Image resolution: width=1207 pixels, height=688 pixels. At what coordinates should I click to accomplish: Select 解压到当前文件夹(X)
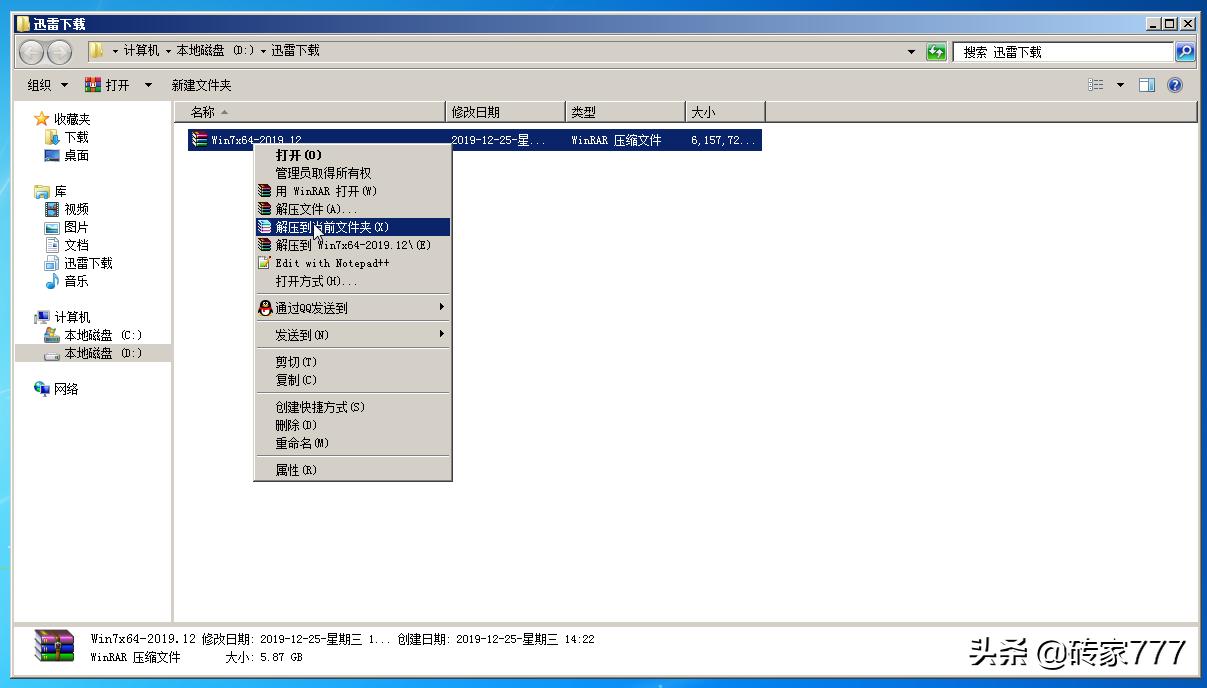pyautogui.click(x=352, y=227)
